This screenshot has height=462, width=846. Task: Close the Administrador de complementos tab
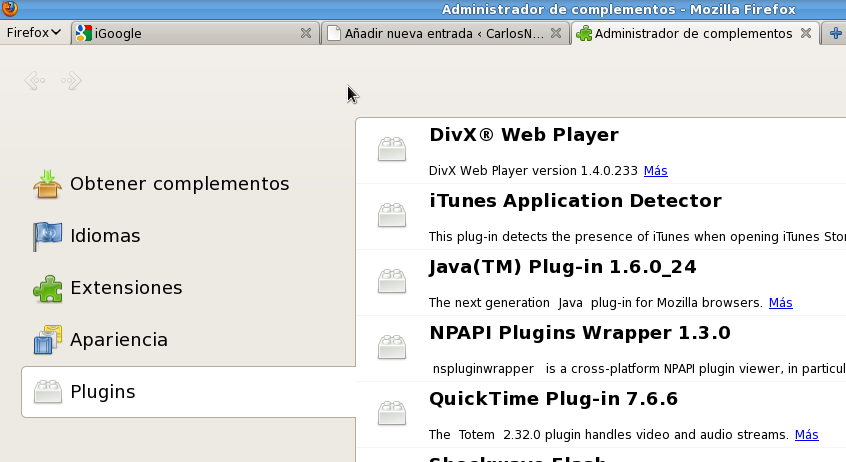(x=805, y=33)
